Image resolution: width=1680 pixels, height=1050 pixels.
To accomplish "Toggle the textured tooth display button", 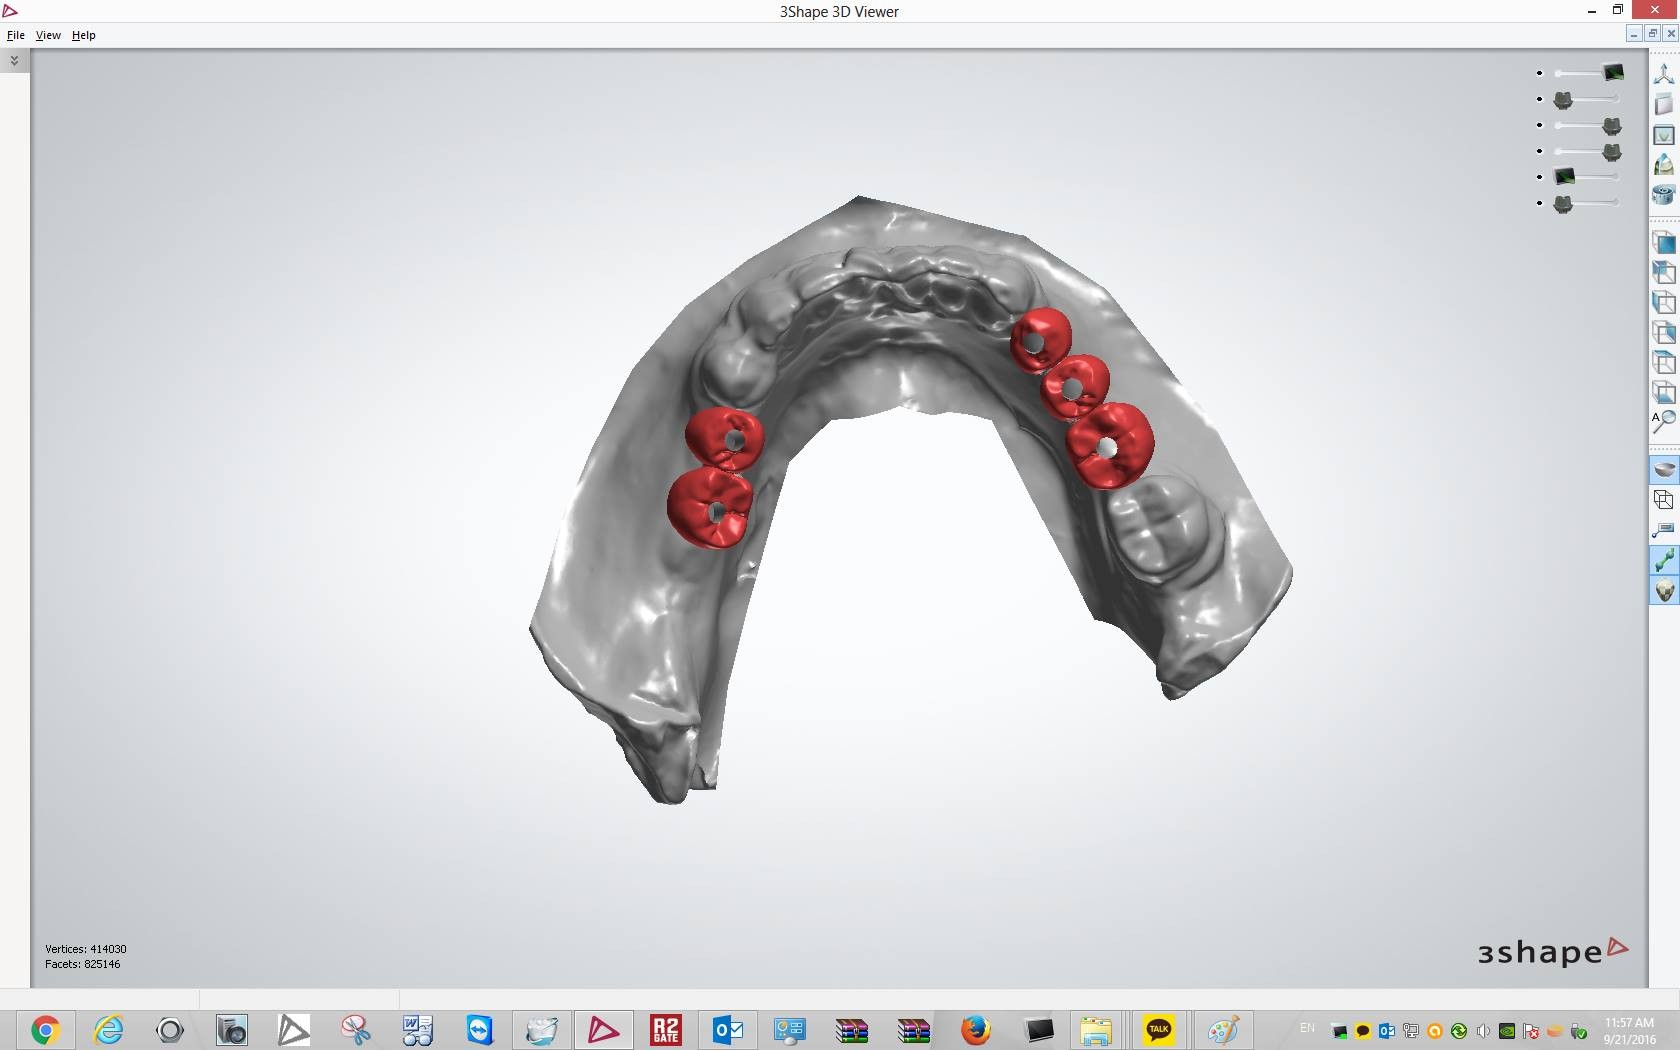I will tap(1663, 591).
